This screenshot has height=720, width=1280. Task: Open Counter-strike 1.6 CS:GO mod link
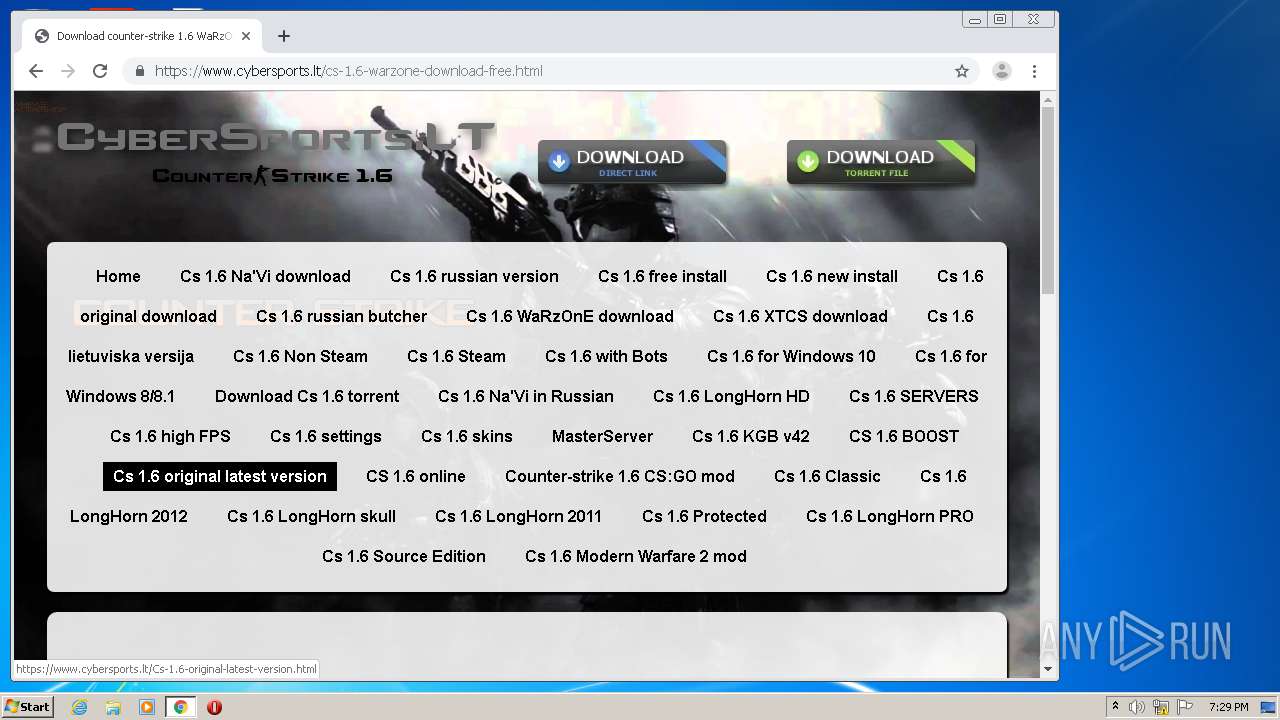[620, 476]
